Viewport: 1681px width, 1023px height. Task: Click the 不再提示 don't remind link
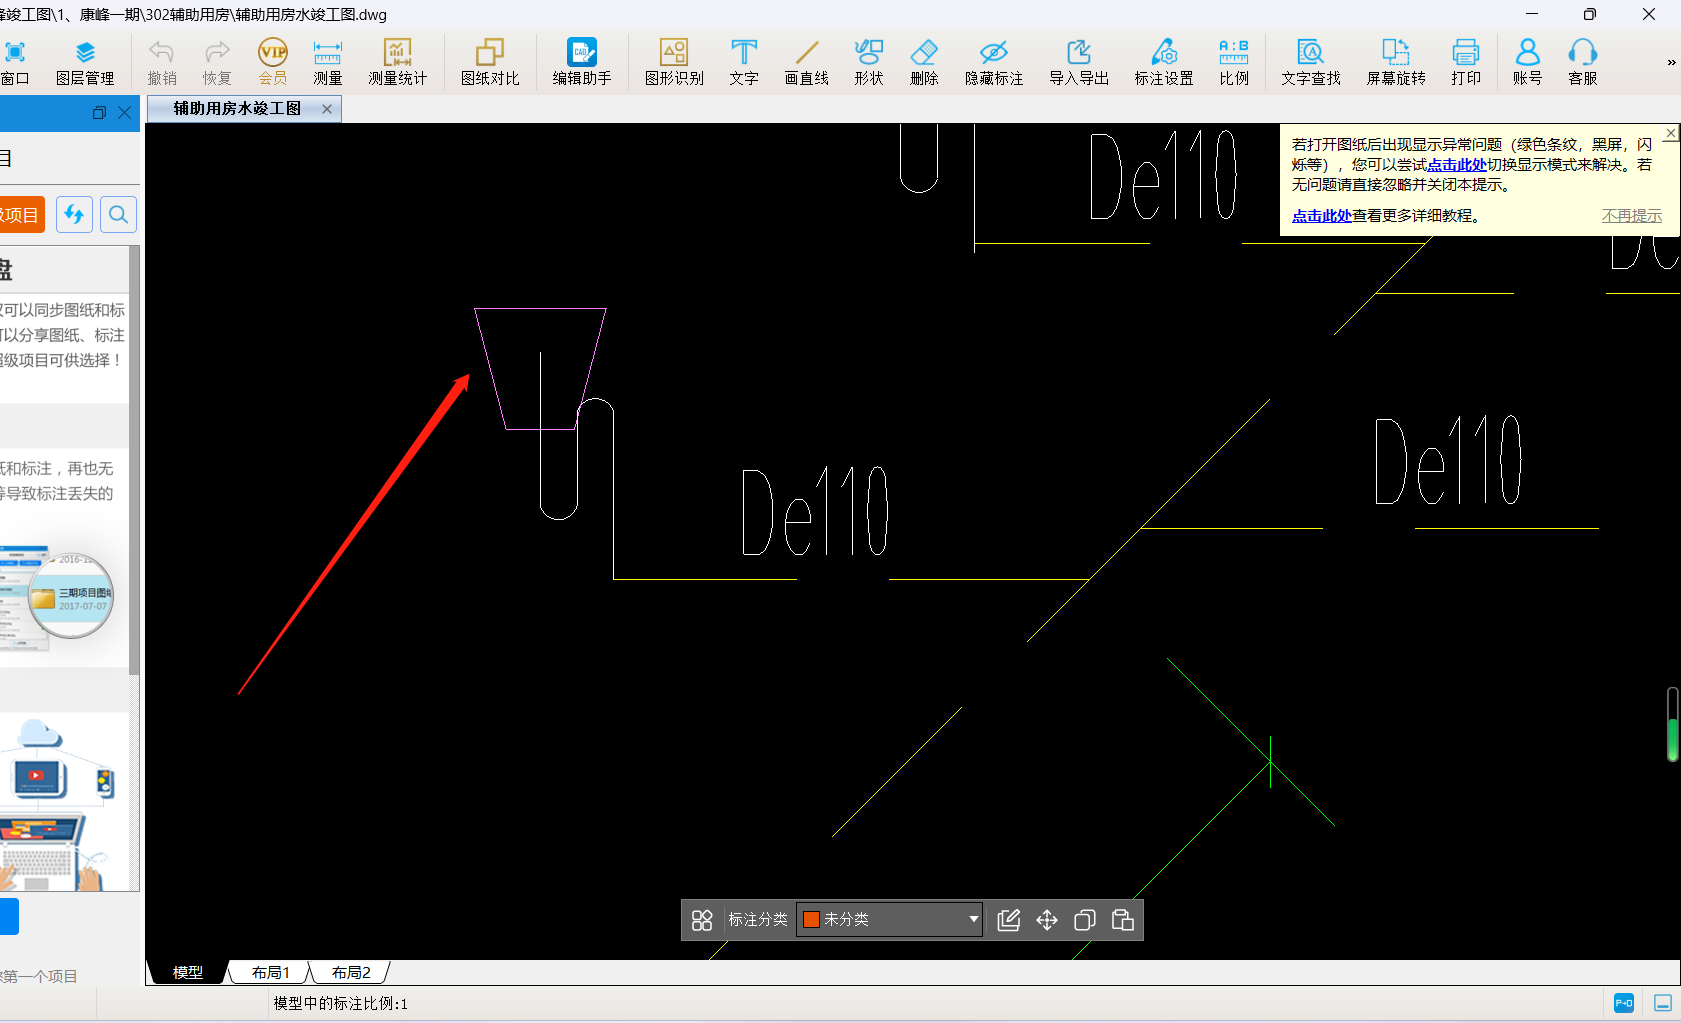(x=1632, y=215)
